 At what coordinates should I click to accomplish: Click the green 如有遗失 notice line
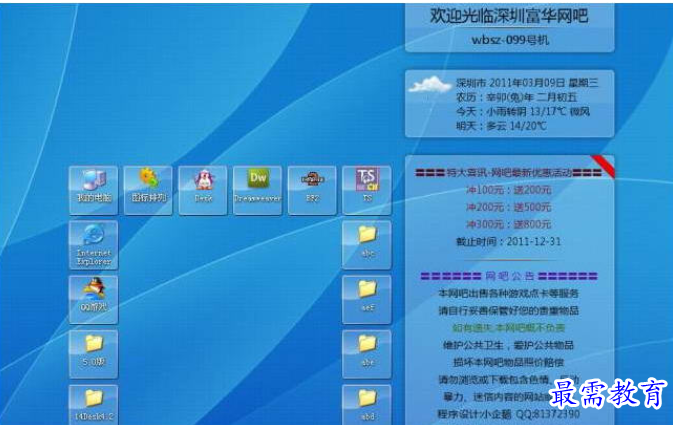pyautogui.click(x=509, y=328)
